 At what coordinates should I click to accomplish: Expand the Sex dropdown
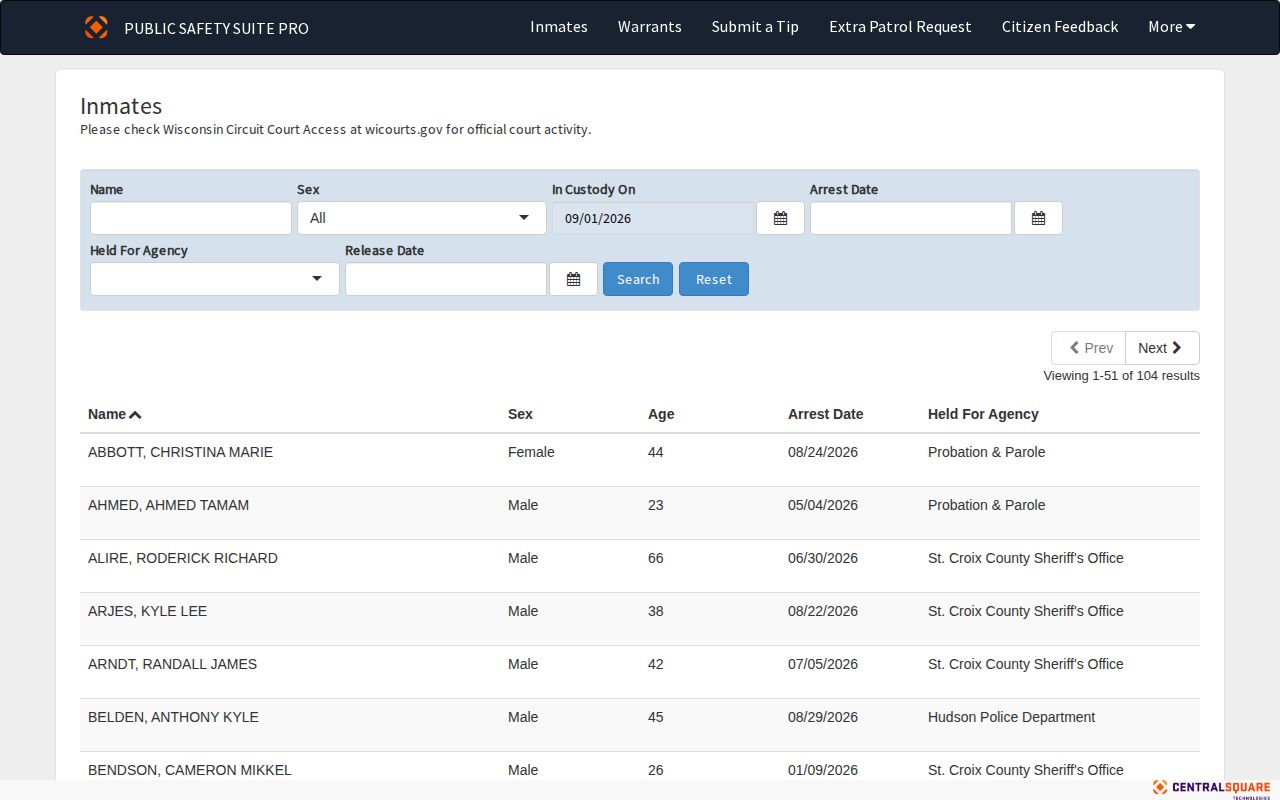[422, 218]
